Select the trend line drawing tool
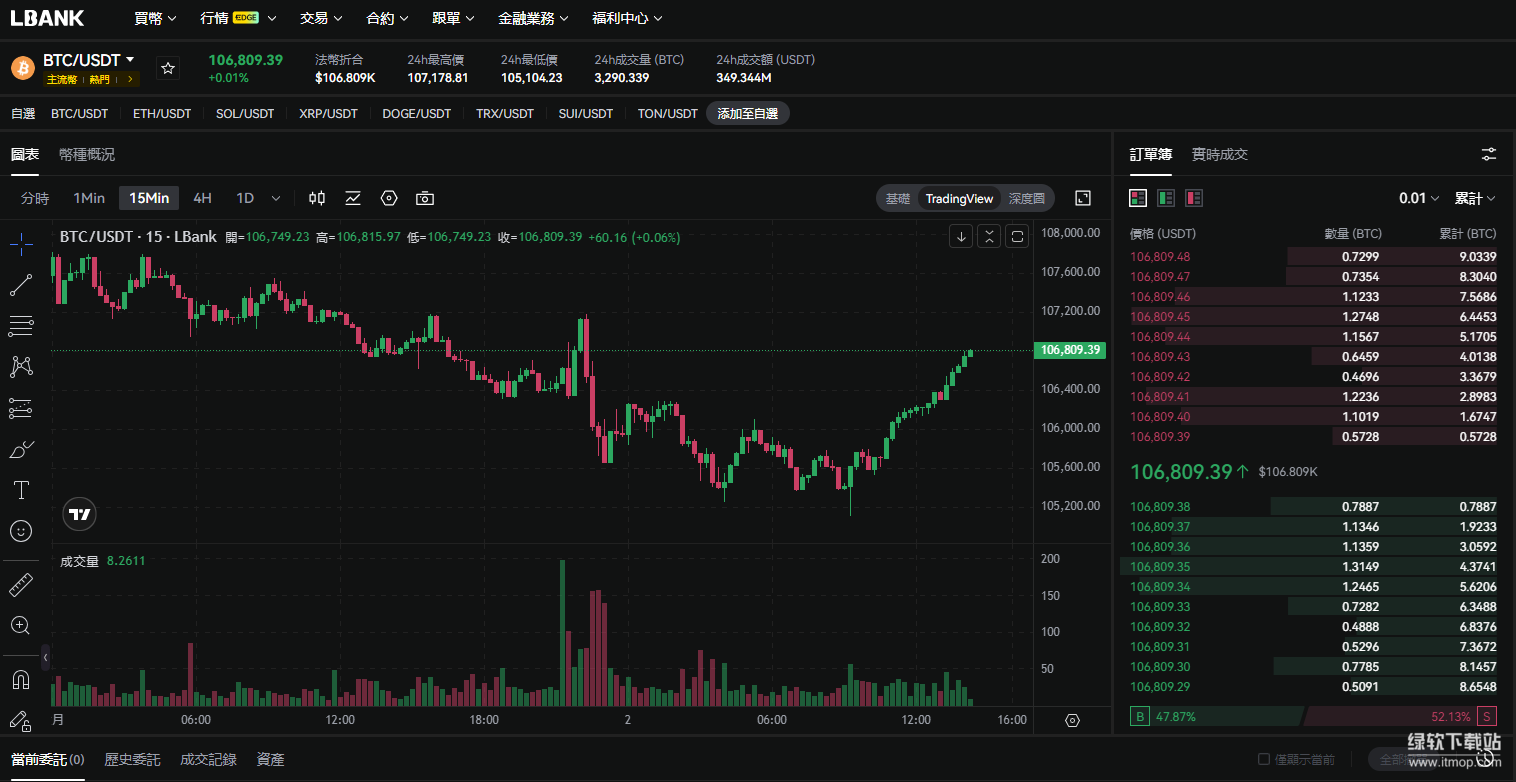The image size is (1516, 782). tap(21, 285)
